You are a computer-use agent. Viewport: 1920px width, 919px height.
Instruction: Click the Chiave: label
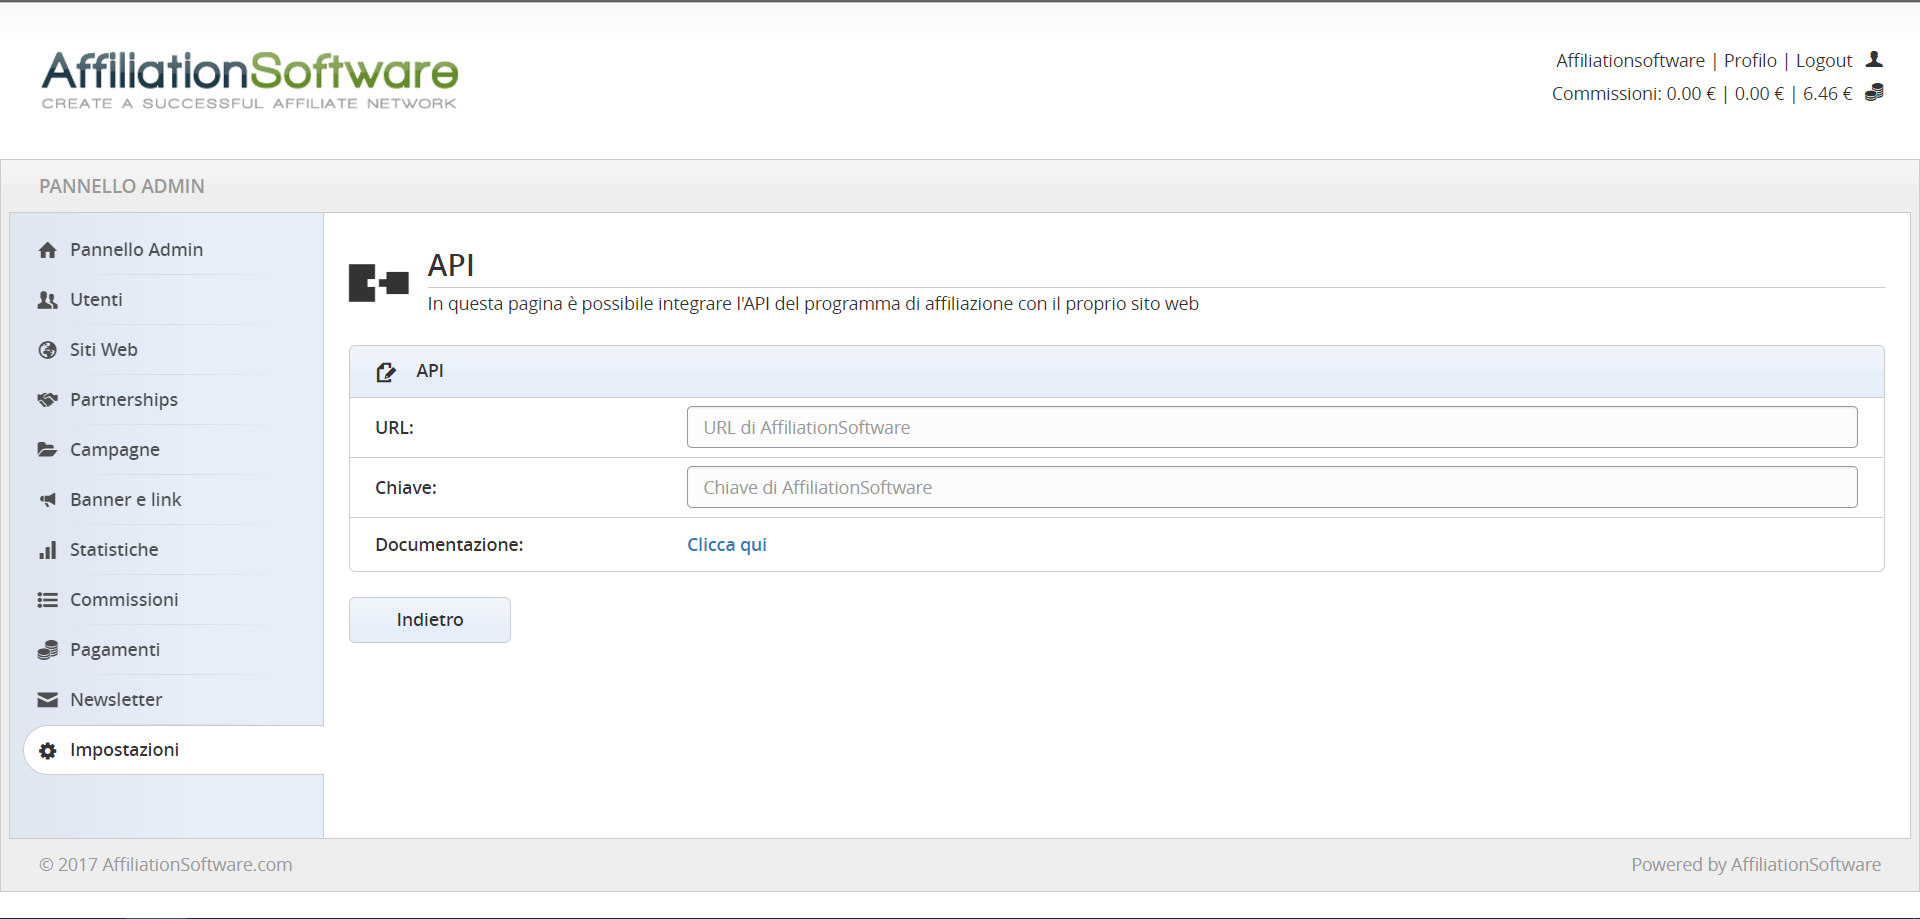pos(406,488)
